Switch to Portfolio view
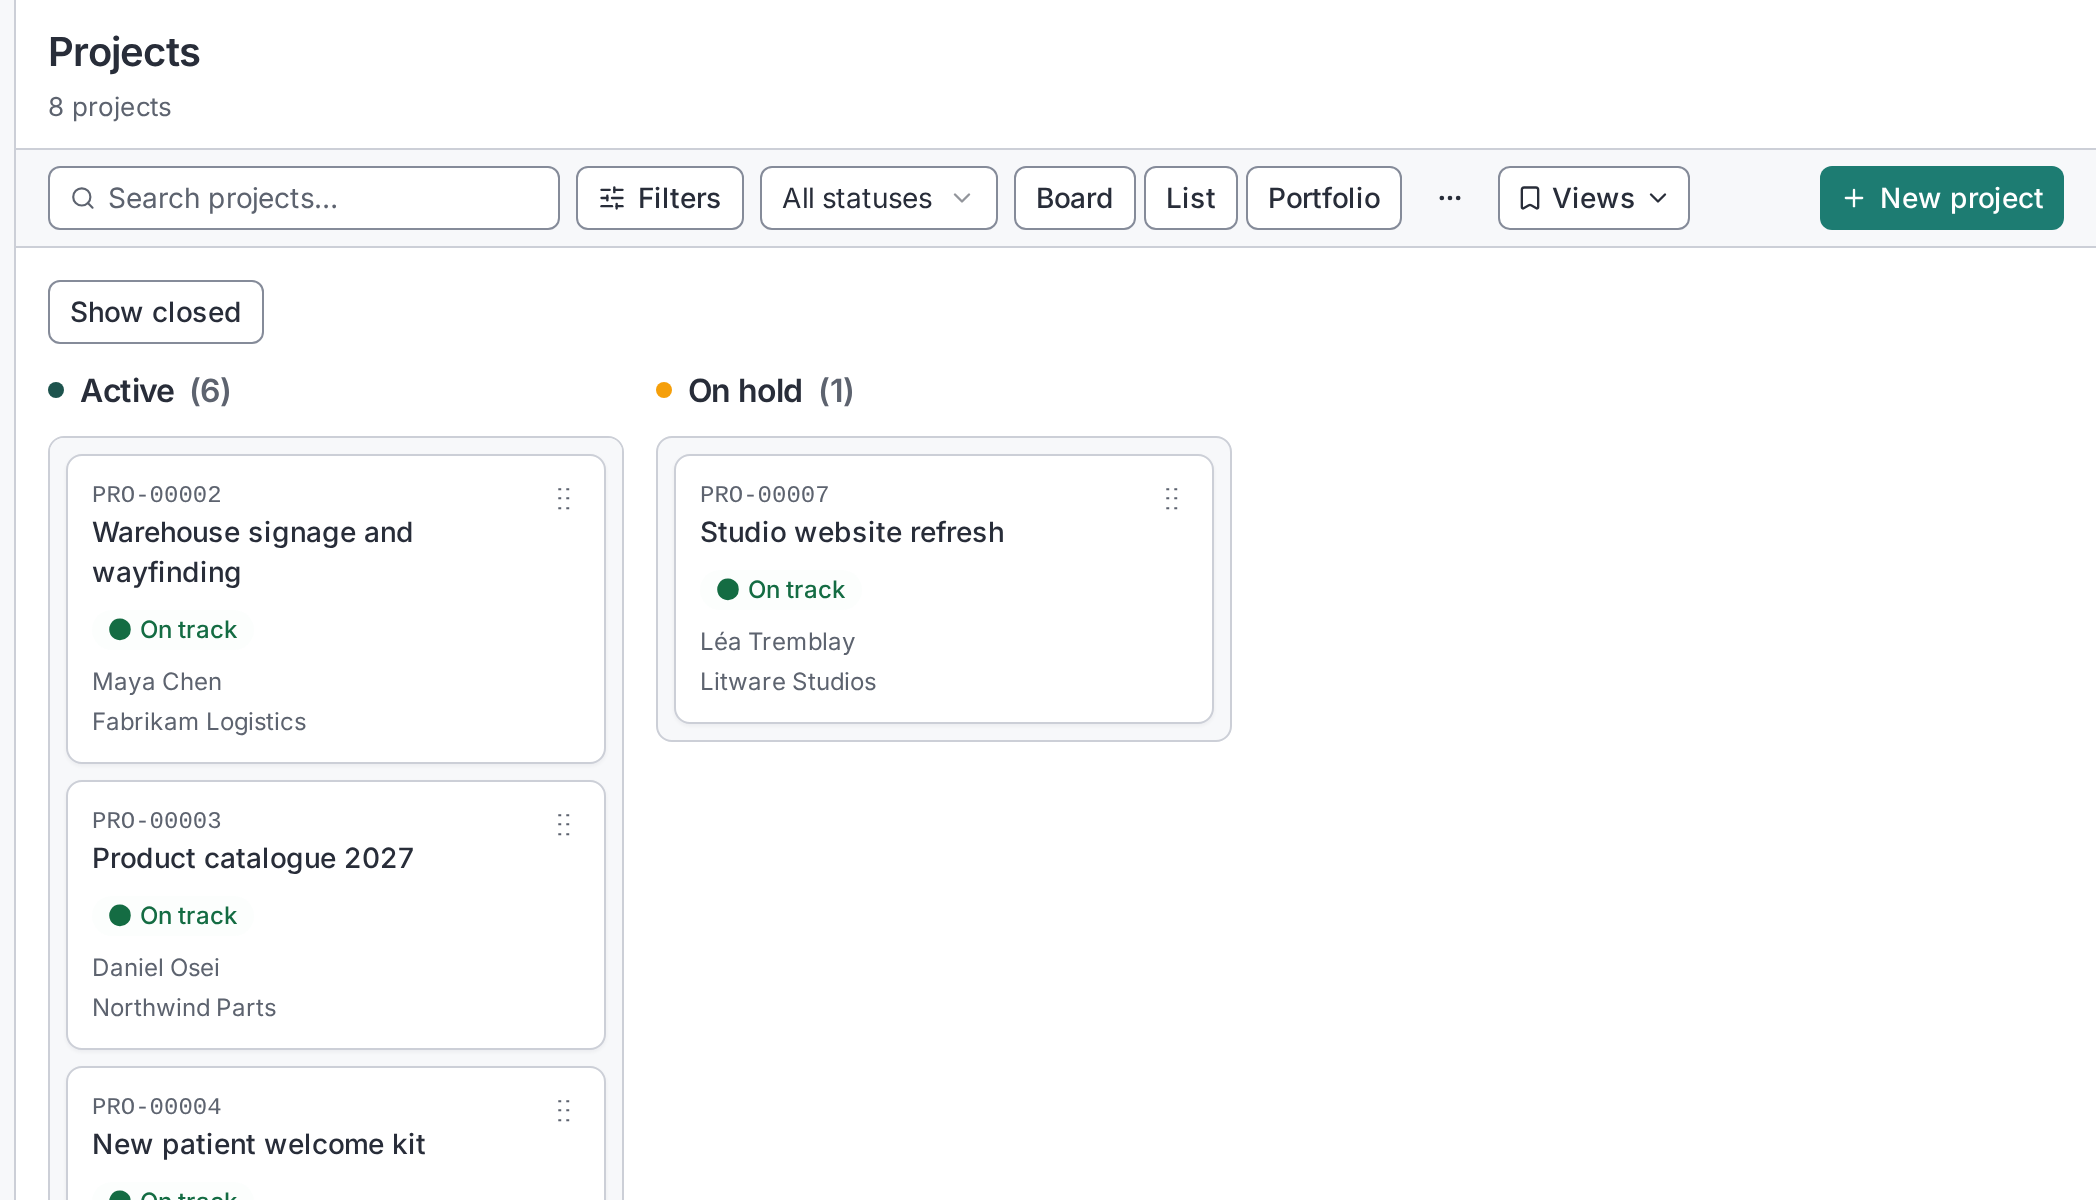Viewport: 2096px width, 1200px height. 1324,198
